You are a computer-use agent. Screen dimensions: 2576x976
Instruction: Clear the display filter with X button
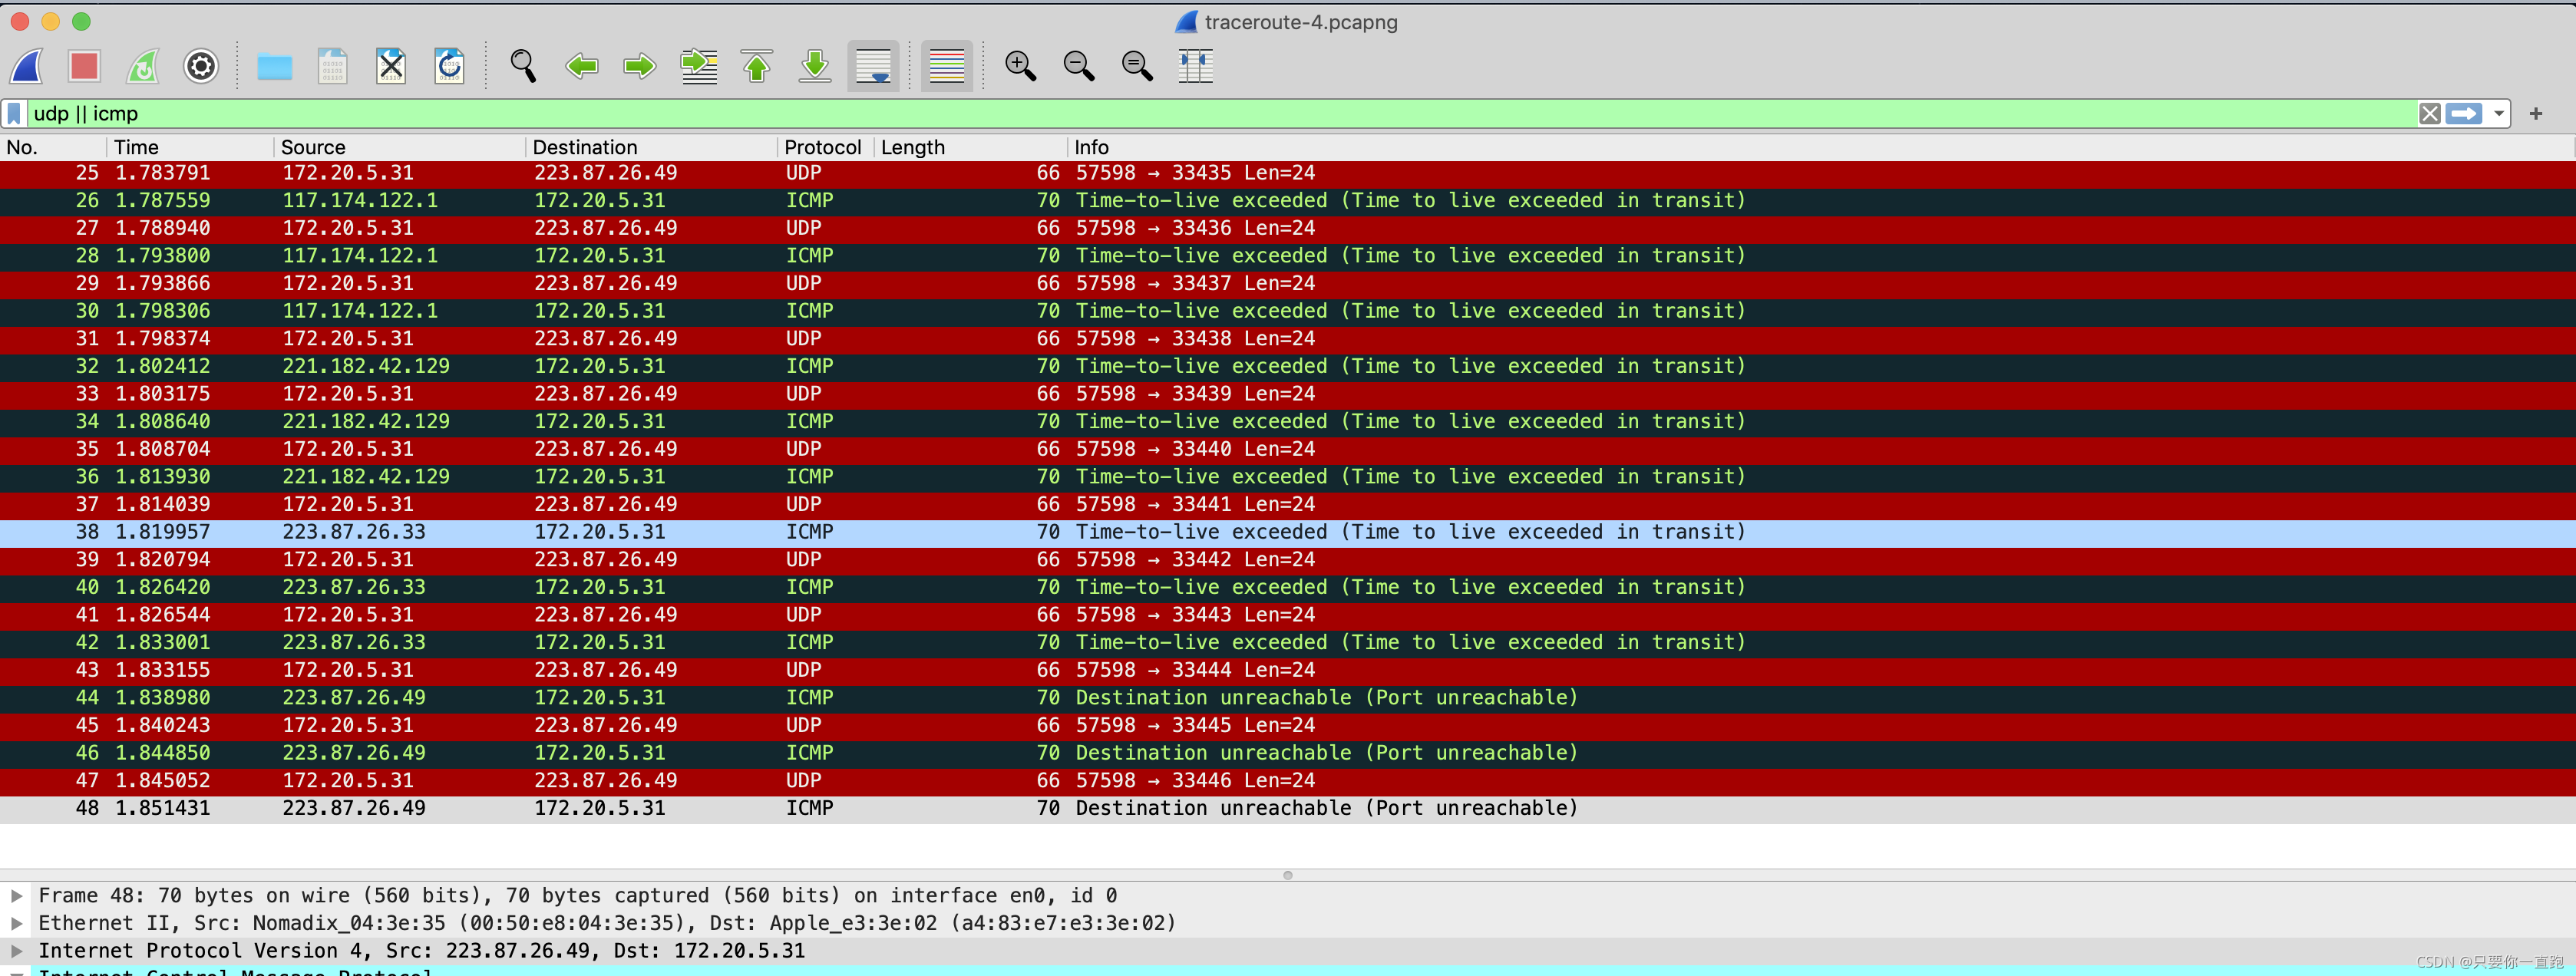pyautogui.click(x=2430, y=114)
